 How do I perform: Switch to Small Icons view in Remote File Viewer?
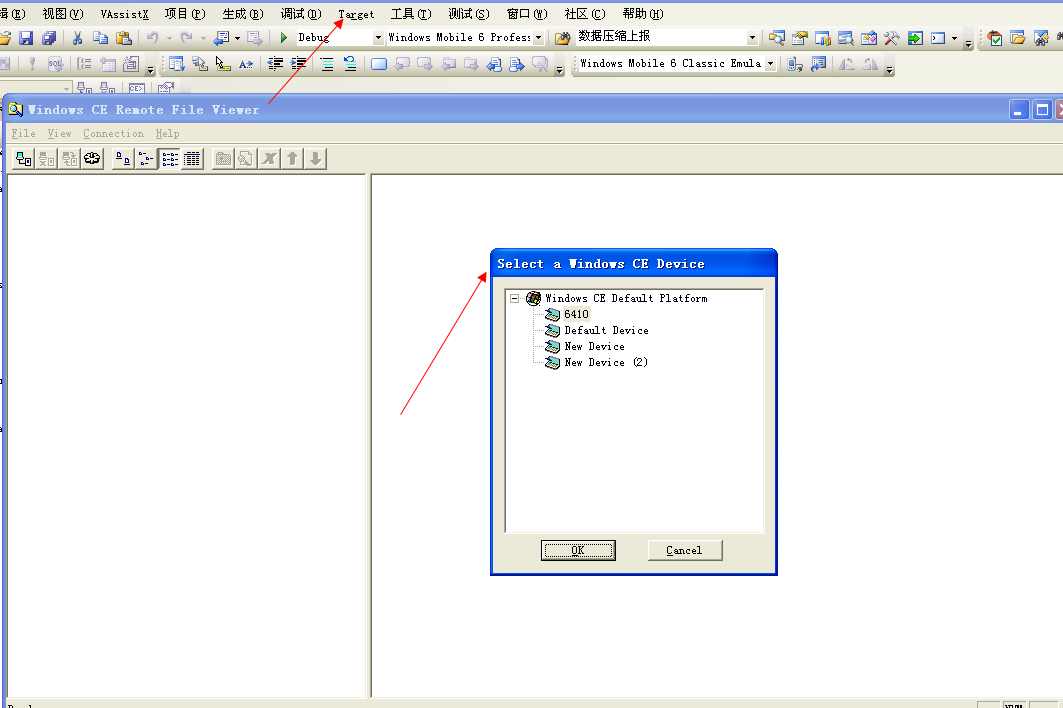[146, 159]
